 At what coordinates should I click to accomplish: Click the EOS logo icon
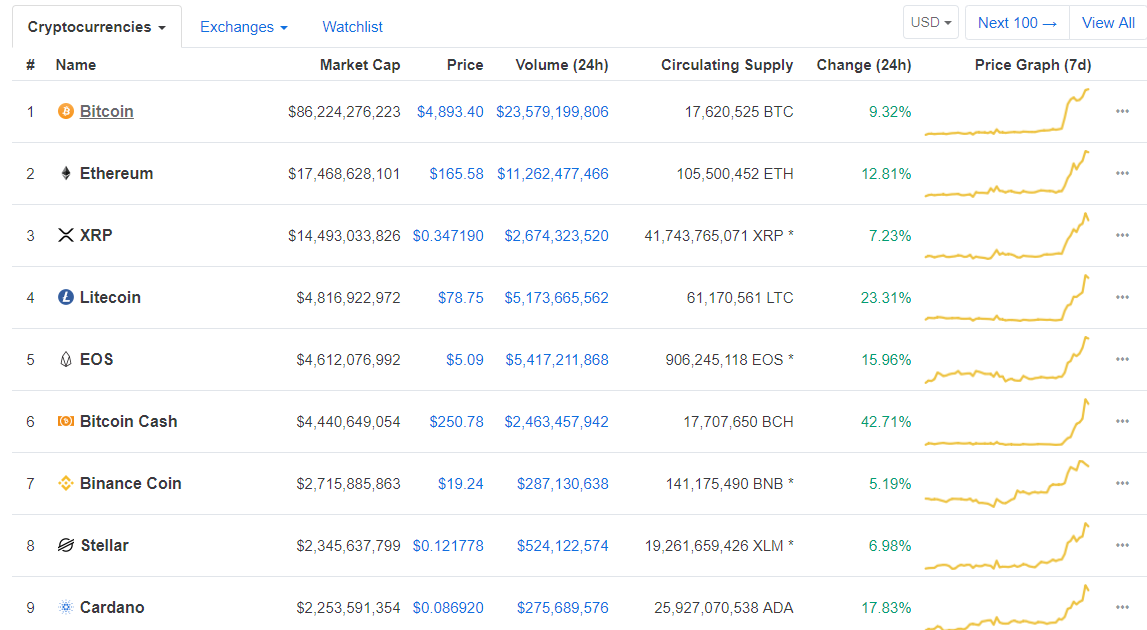[66, 359]
